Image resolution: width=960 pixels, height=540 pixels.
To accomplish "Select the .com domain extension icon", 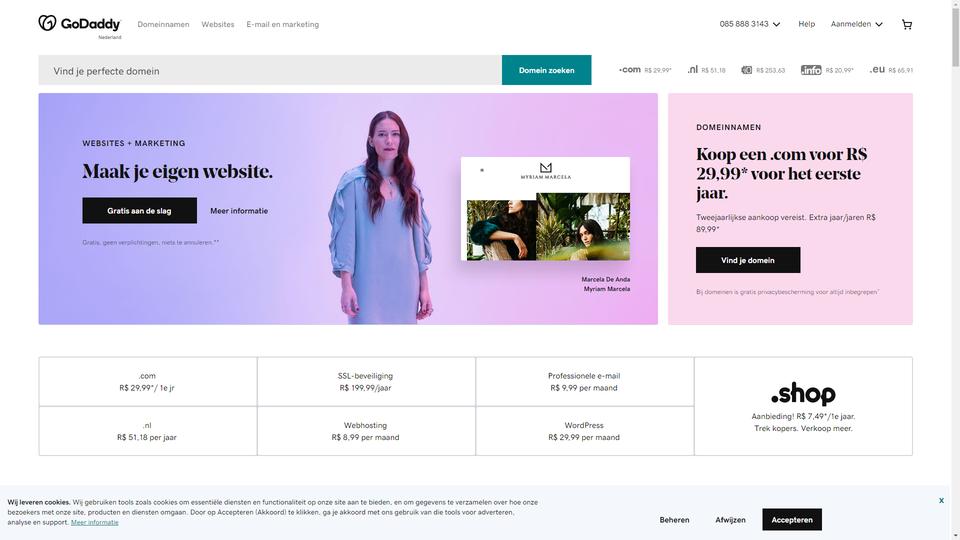I will pos(629,70).
